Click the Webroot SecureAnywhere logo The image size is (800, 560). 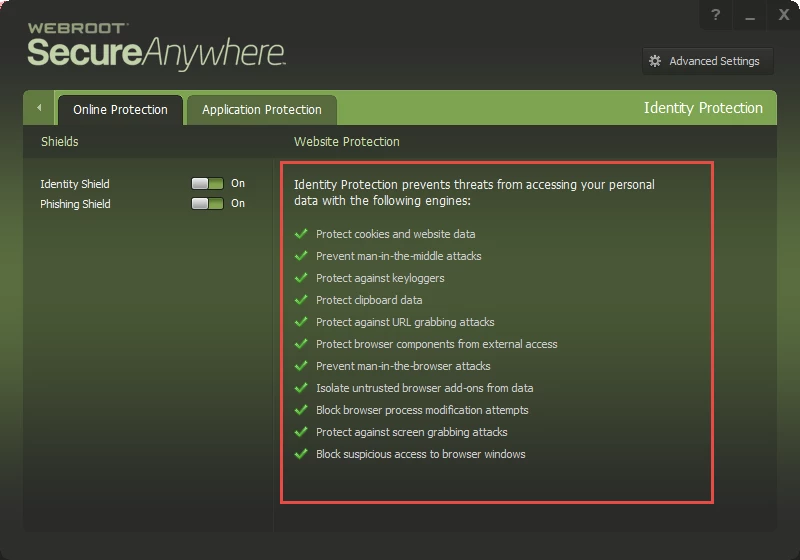156,47
